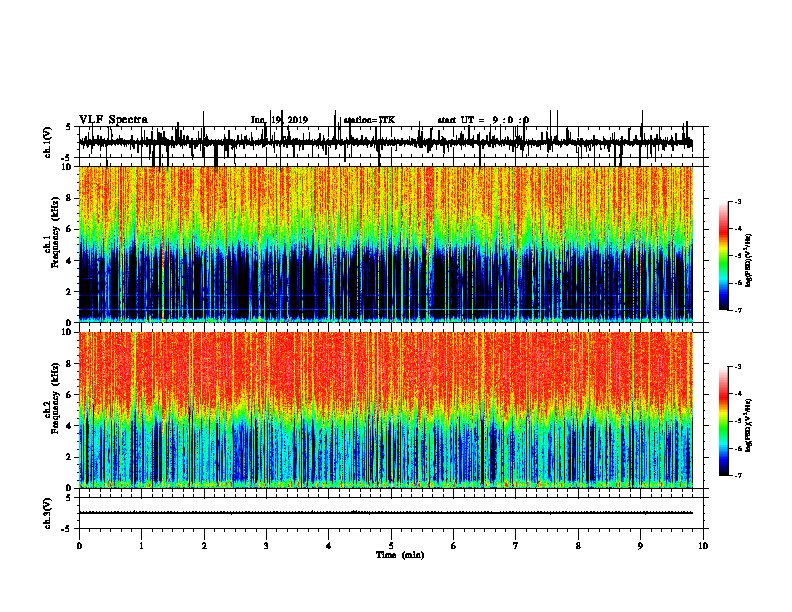Click the ch.1 spectrogram color scale bar

724,256
